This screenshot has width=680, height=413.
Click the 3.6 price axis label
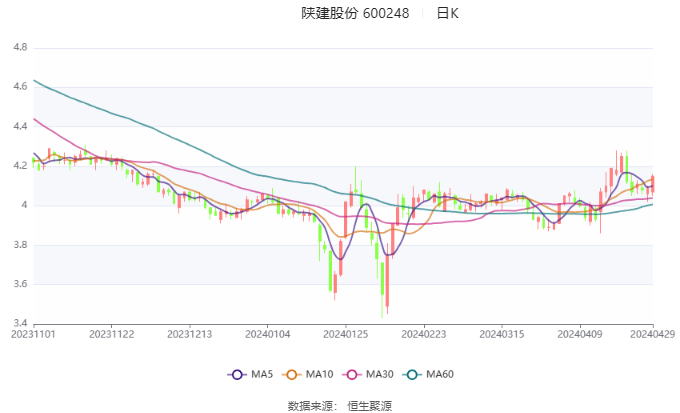[20, 284]
